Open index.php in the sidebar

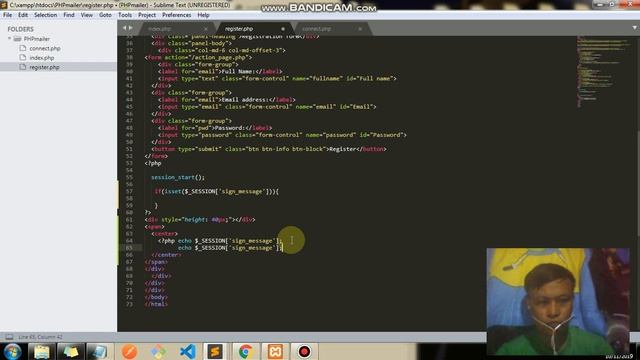pos(42,58)
